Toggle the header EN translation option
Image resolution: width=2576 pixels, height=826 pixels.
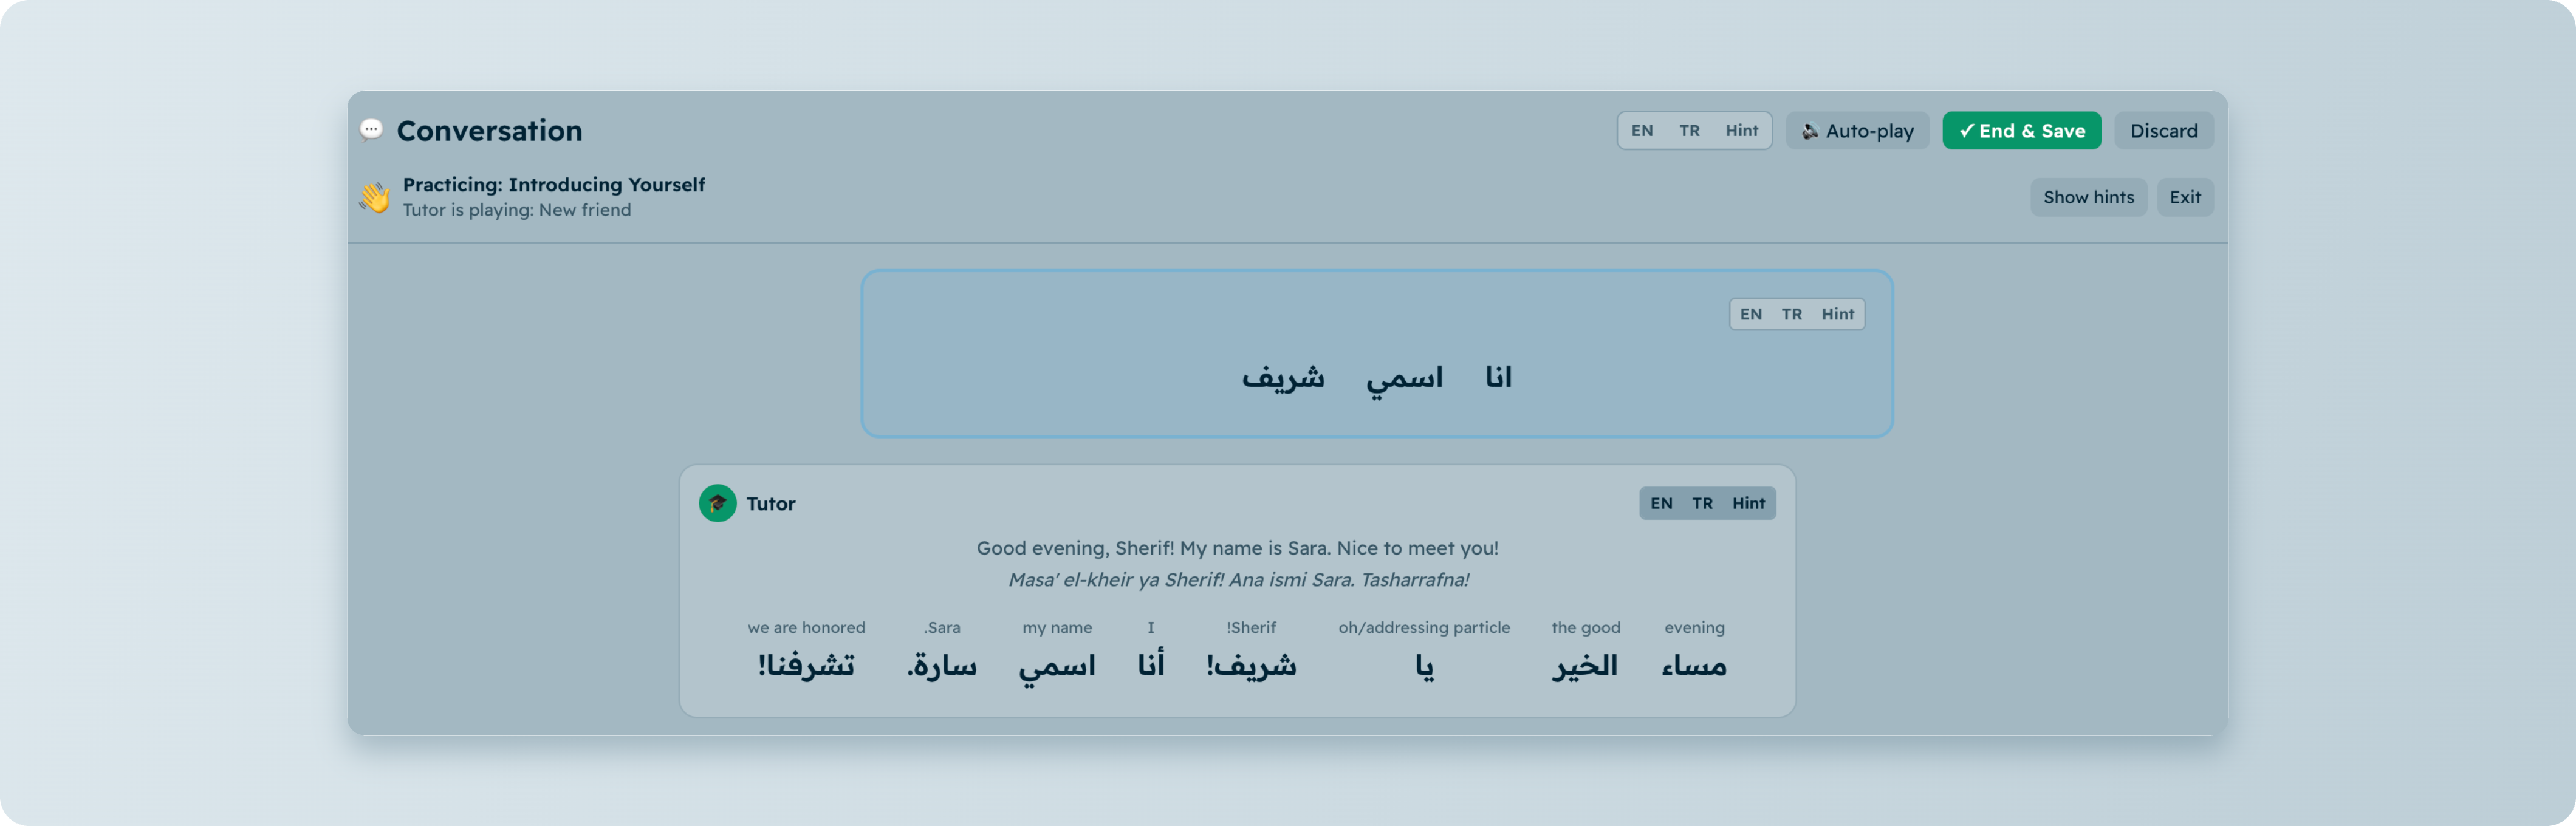[x=1642, y=131]
